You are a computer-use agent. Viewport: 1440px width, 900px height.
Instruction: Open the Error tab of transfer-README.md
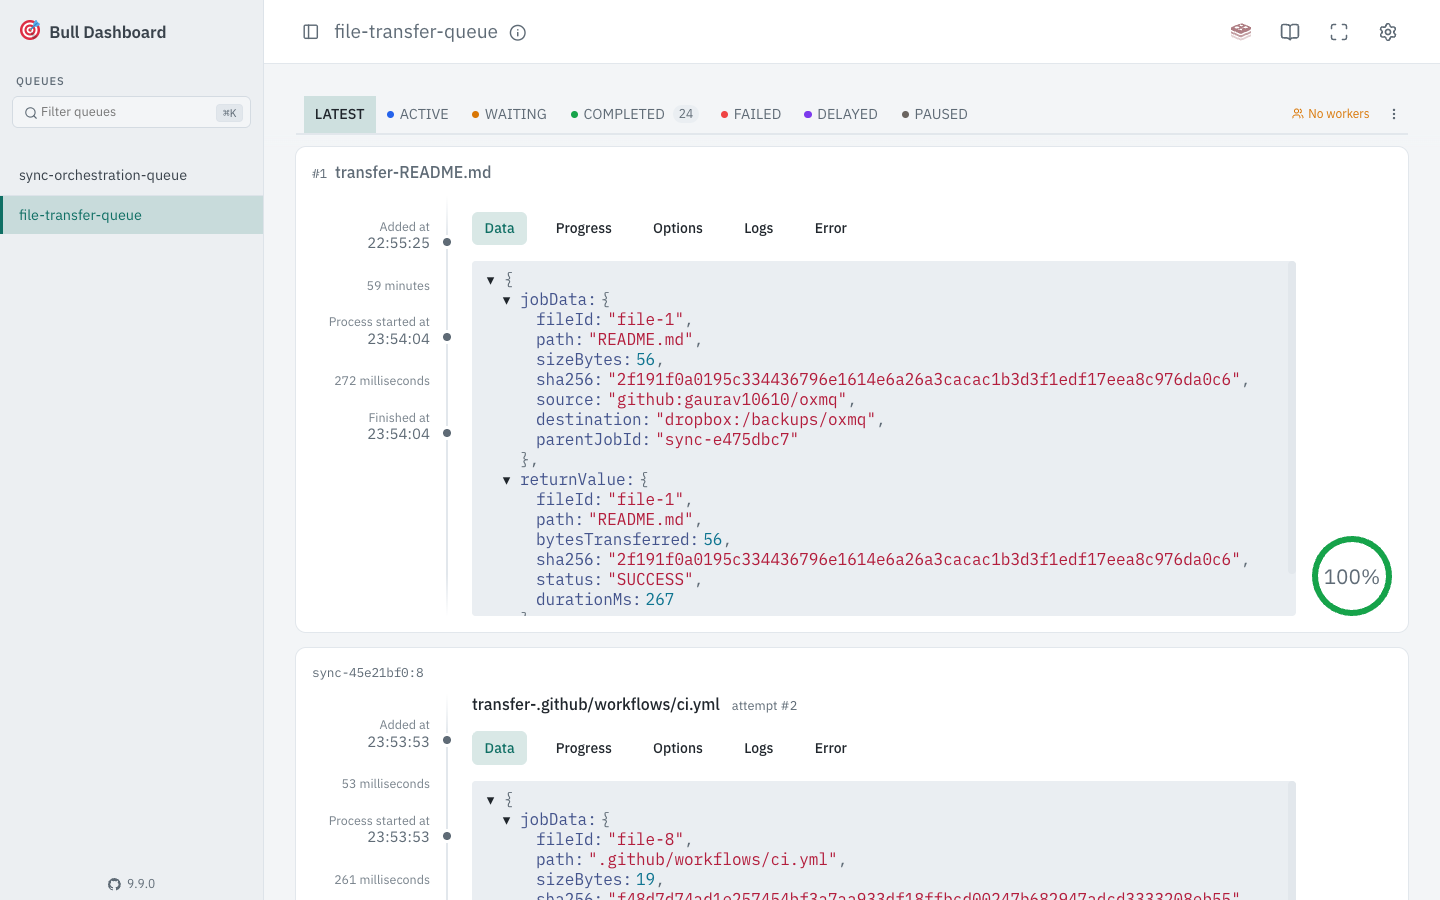tap(831, 228)
